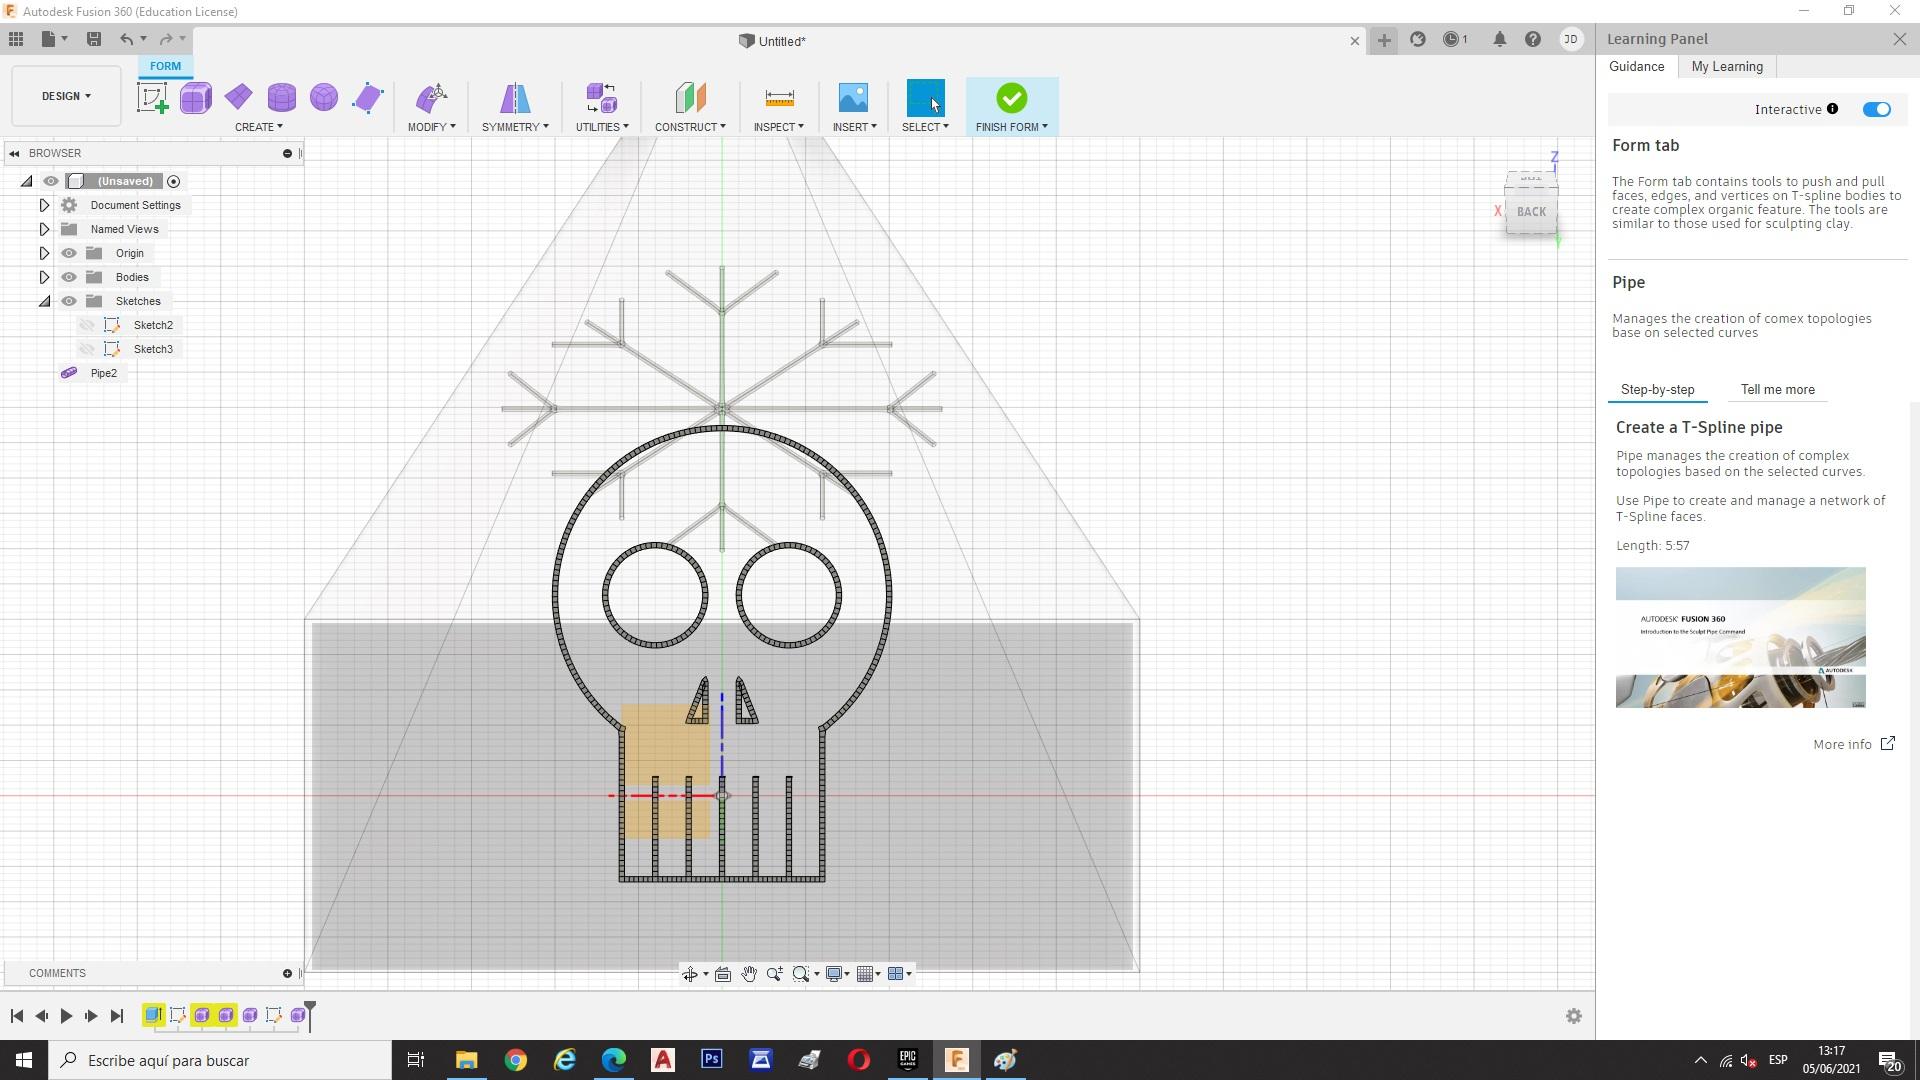Show Sketch2 with its visibility icon

pyautogui.click(x=87, y=325)
